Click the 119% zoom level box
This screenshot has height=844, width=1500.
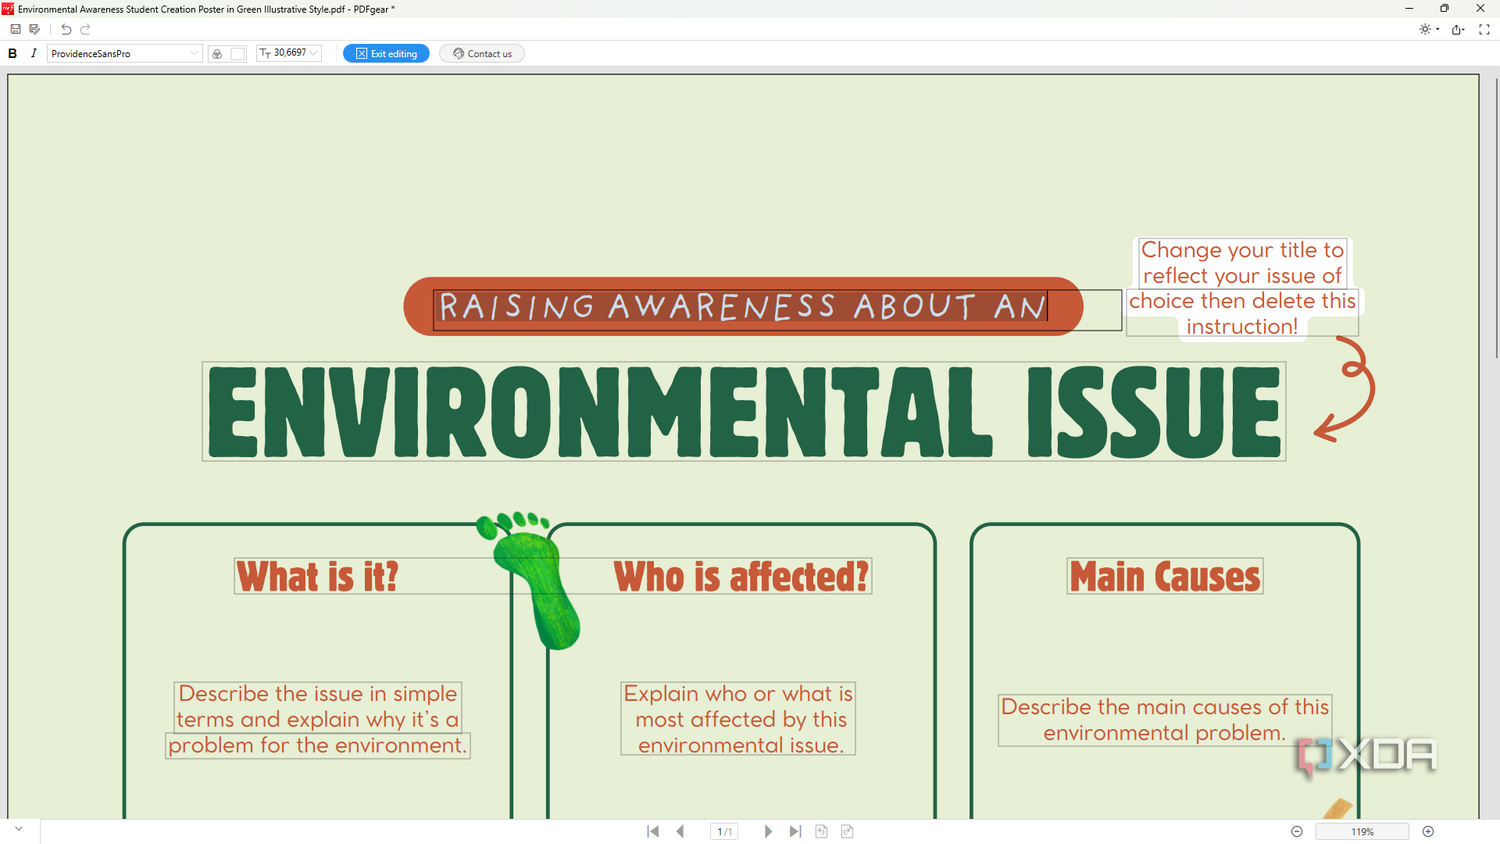(1362, 832)
